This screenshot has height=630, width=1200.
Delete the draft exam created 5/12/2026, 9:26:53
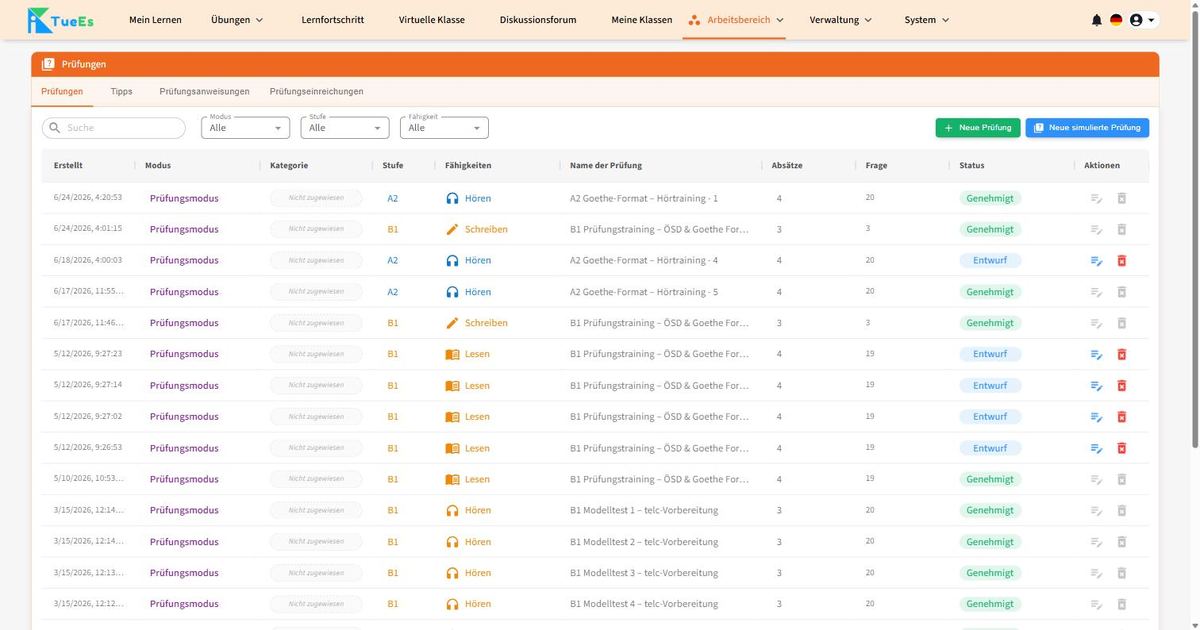[x=1121, y=448]
